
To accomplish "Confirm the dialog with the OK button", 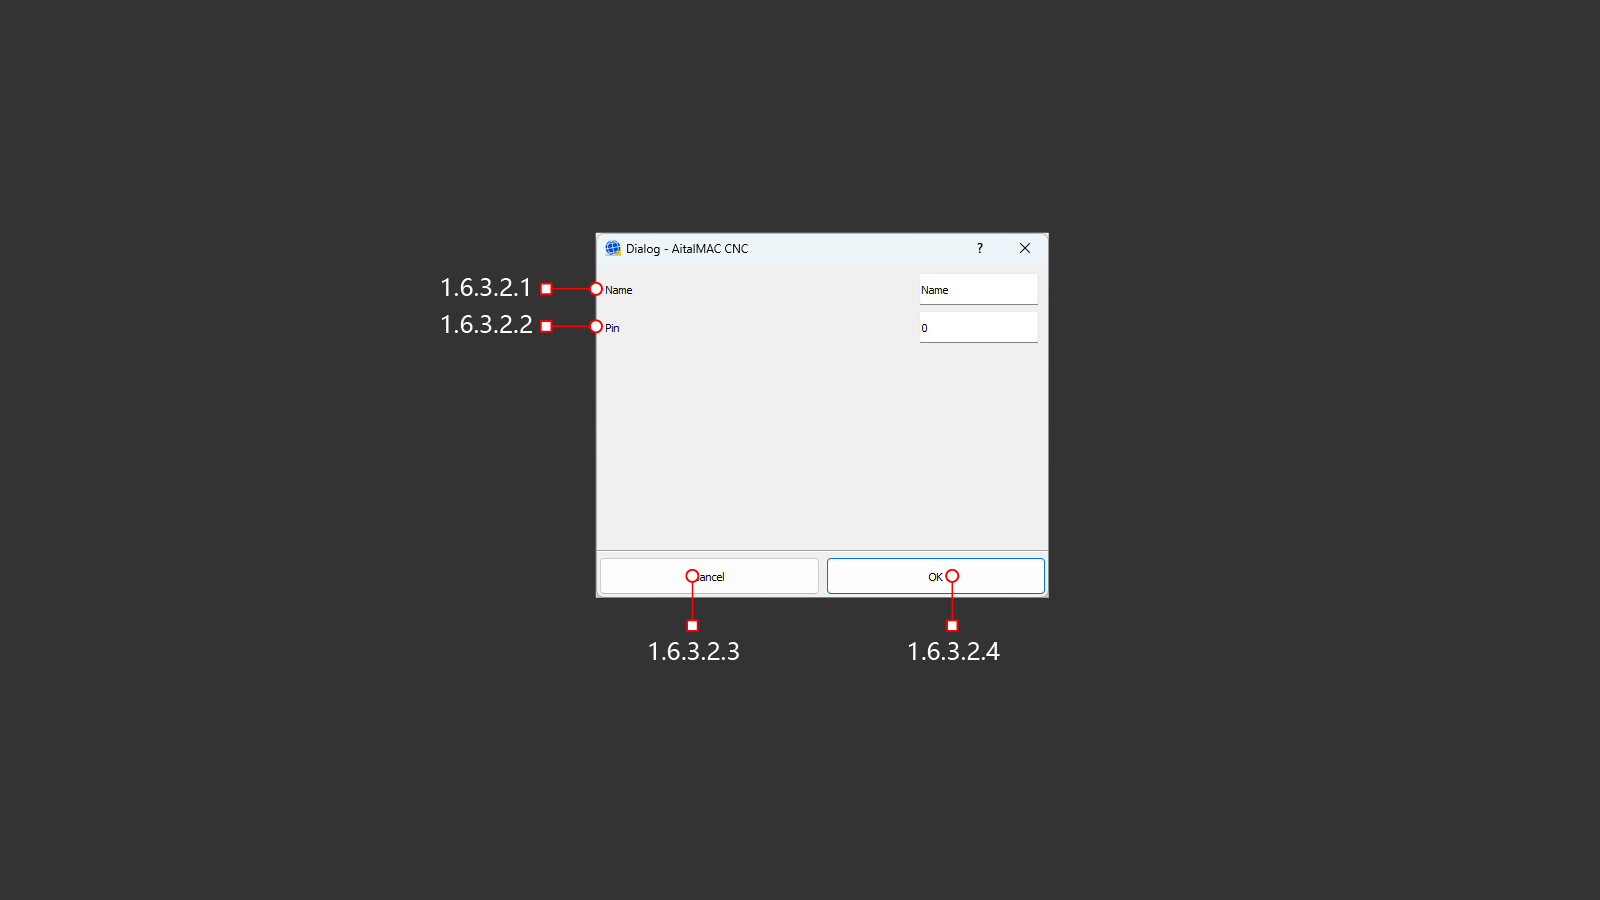I will (936, 576).
